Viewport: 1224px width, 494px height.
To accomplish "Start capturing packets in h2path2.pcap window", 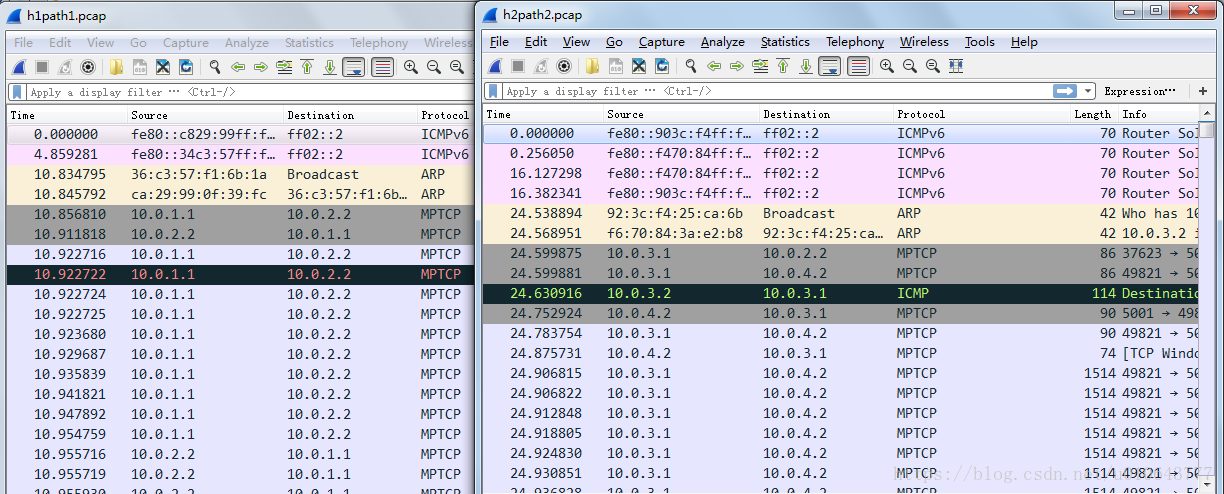I will point(495,66).
